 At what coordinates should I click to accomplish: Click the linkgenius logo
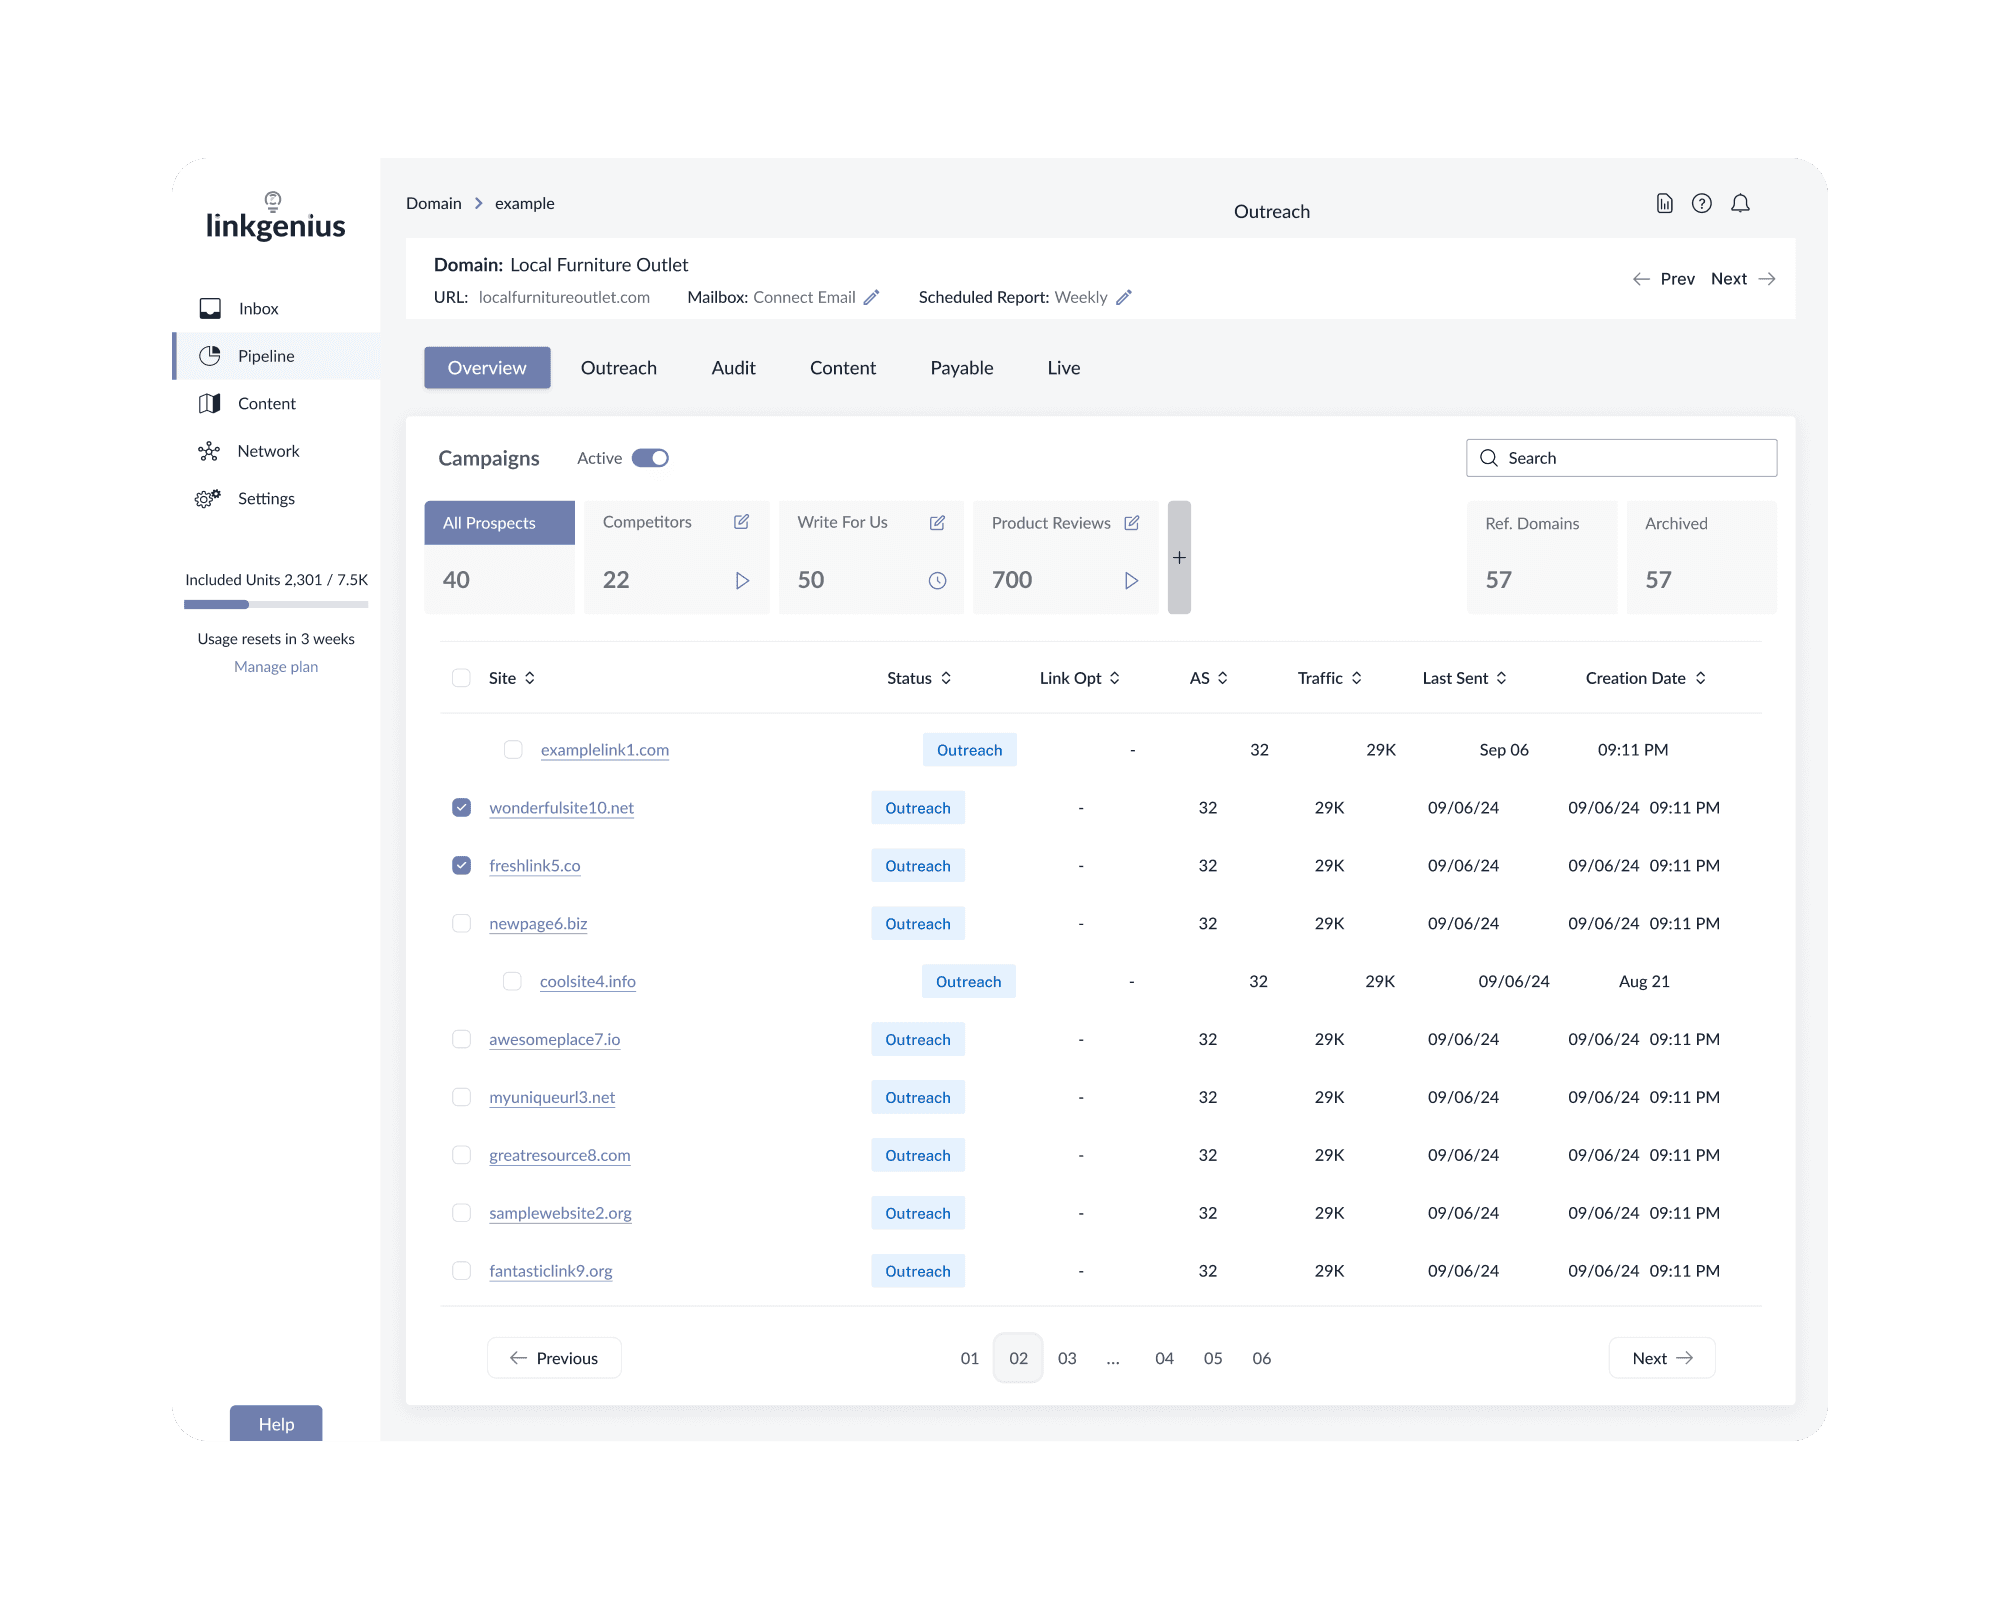click(276, 216)
